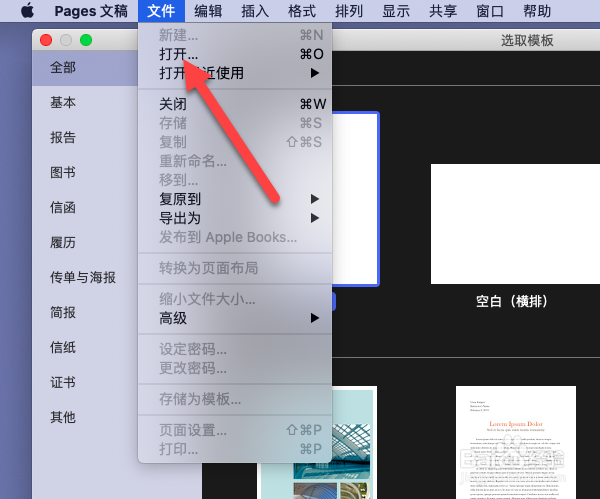This screenshot has height=499, width=600.
Task: Click 更改密码... menu entry
Action: [235, 368]
